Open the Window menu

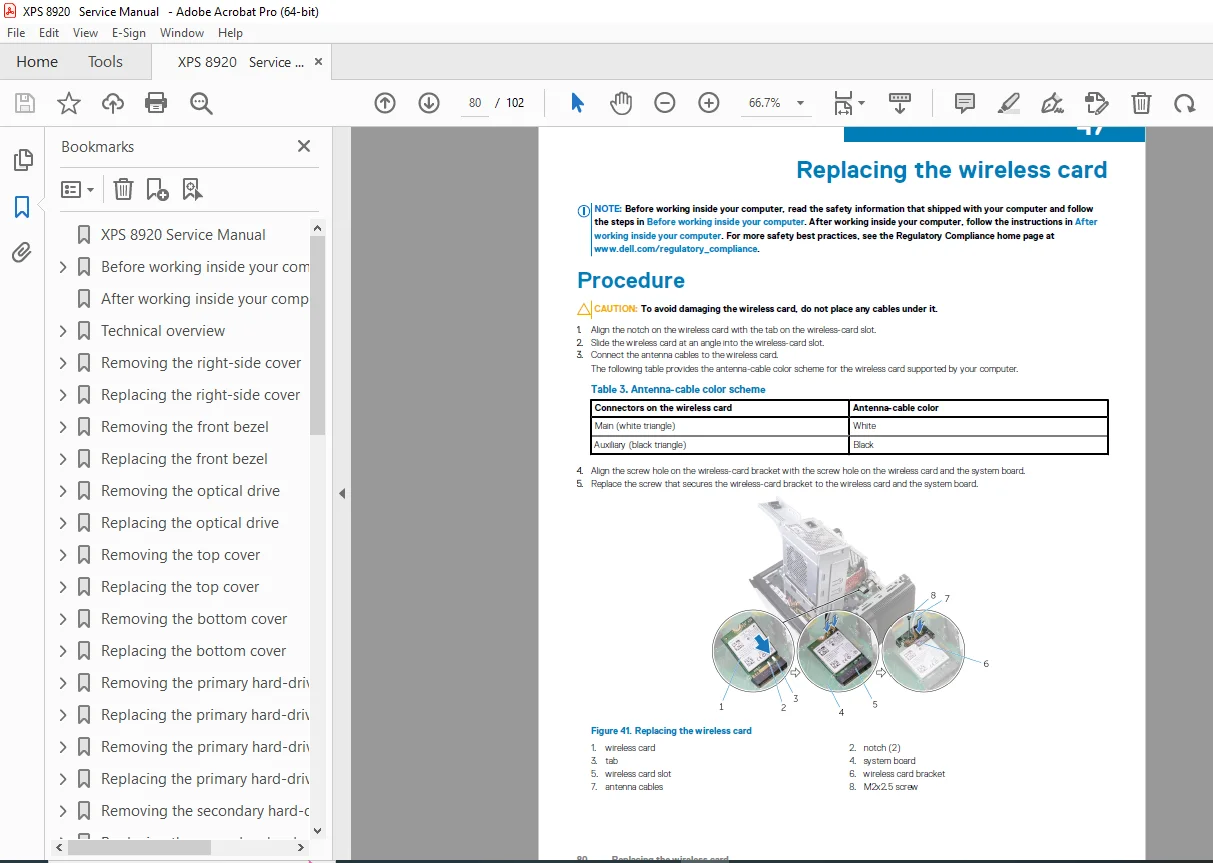tap(182, 33)
